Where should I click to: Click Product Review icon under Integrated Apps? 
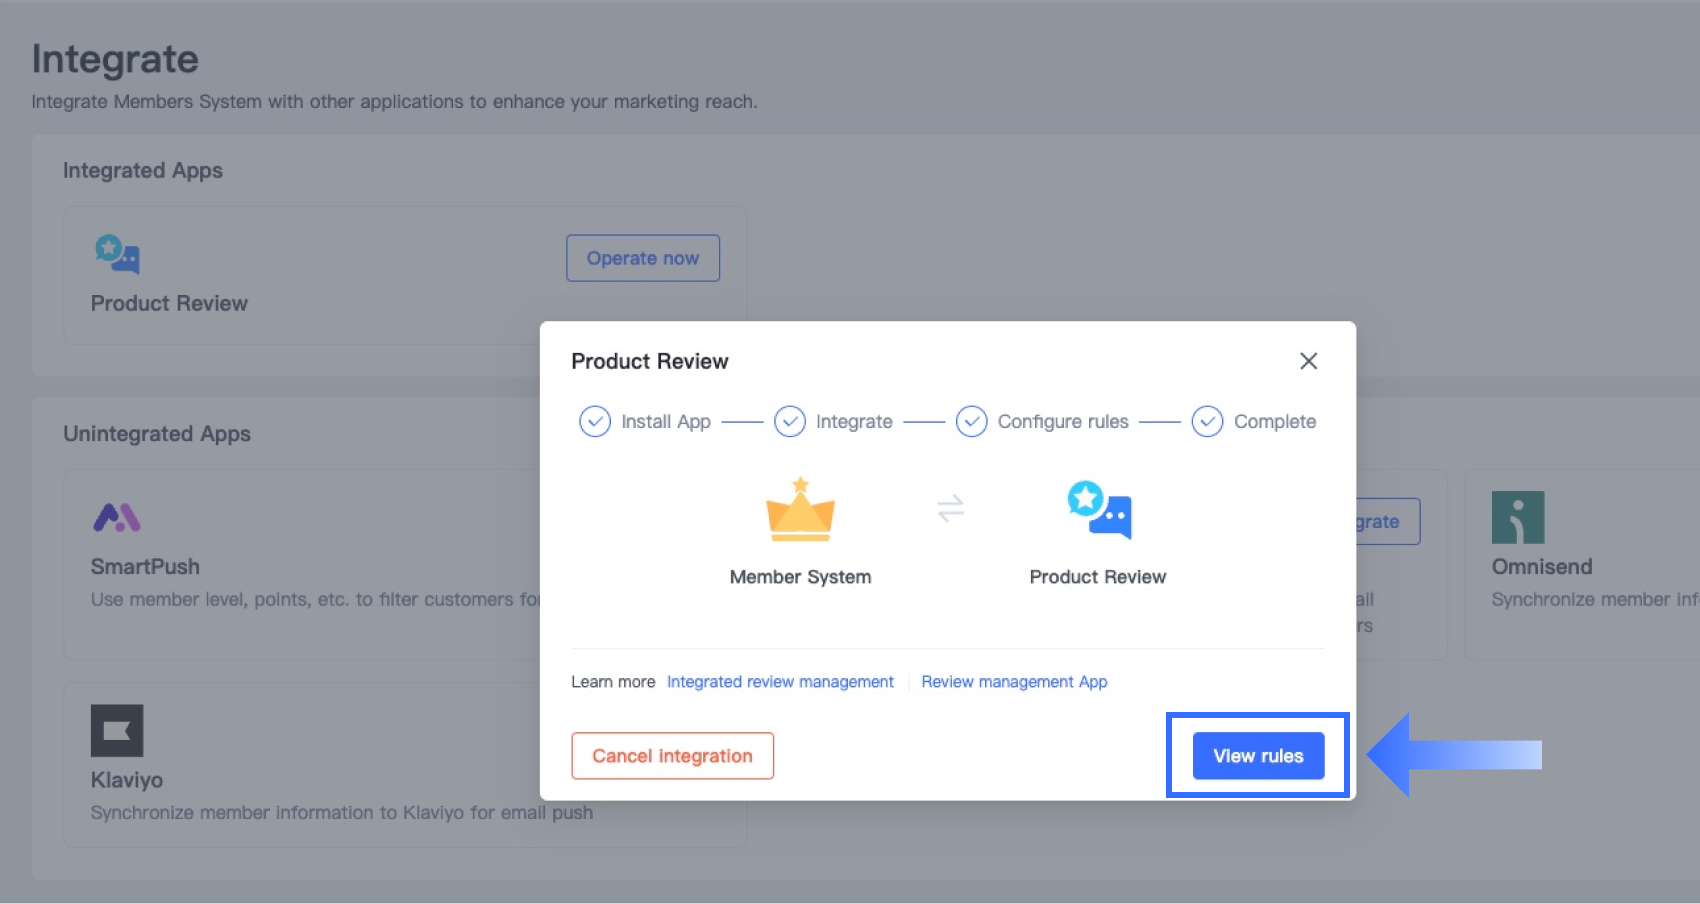tap(117, 254)
